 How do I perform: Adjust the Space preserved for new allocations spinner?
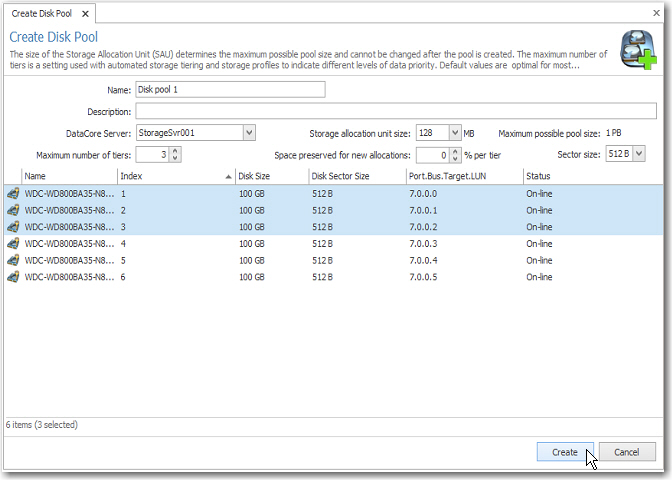click(454, 154)
